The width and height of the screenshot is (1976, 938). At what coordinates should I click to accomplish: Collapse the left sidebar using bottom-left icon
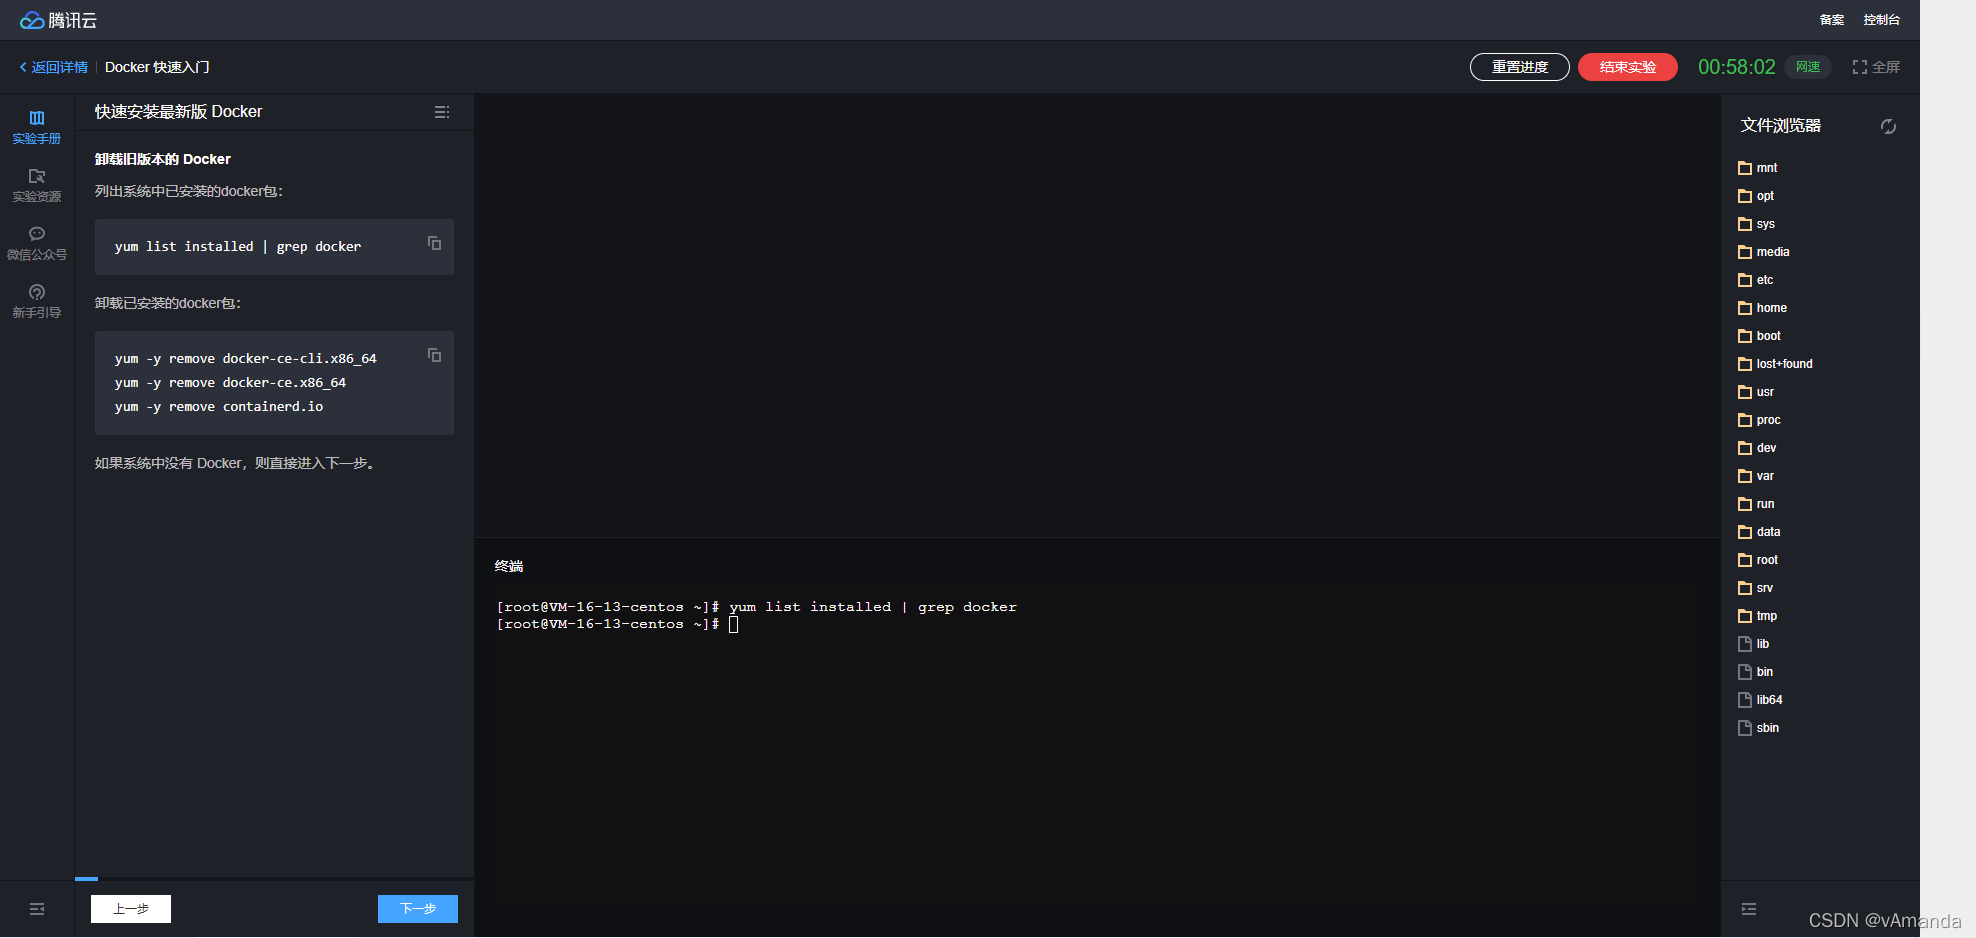[37, 909]
